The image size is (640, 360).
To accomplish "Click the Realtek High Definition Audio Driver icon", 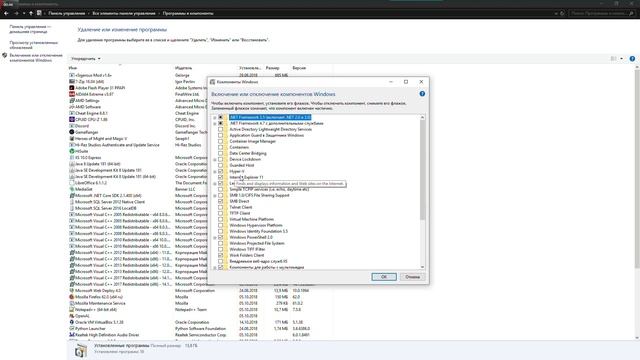I will [x=72, y=335].
